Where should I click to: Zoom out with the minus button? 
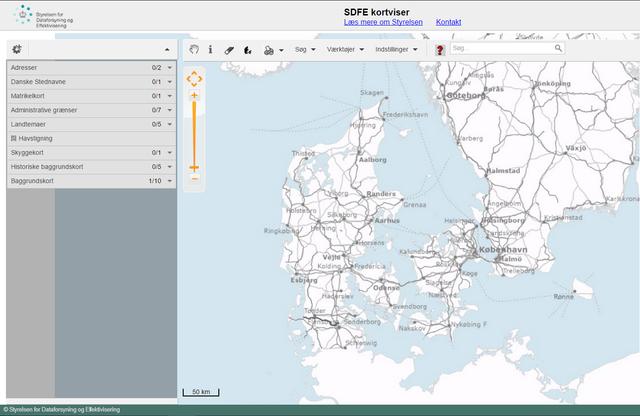tap(194, 180)
